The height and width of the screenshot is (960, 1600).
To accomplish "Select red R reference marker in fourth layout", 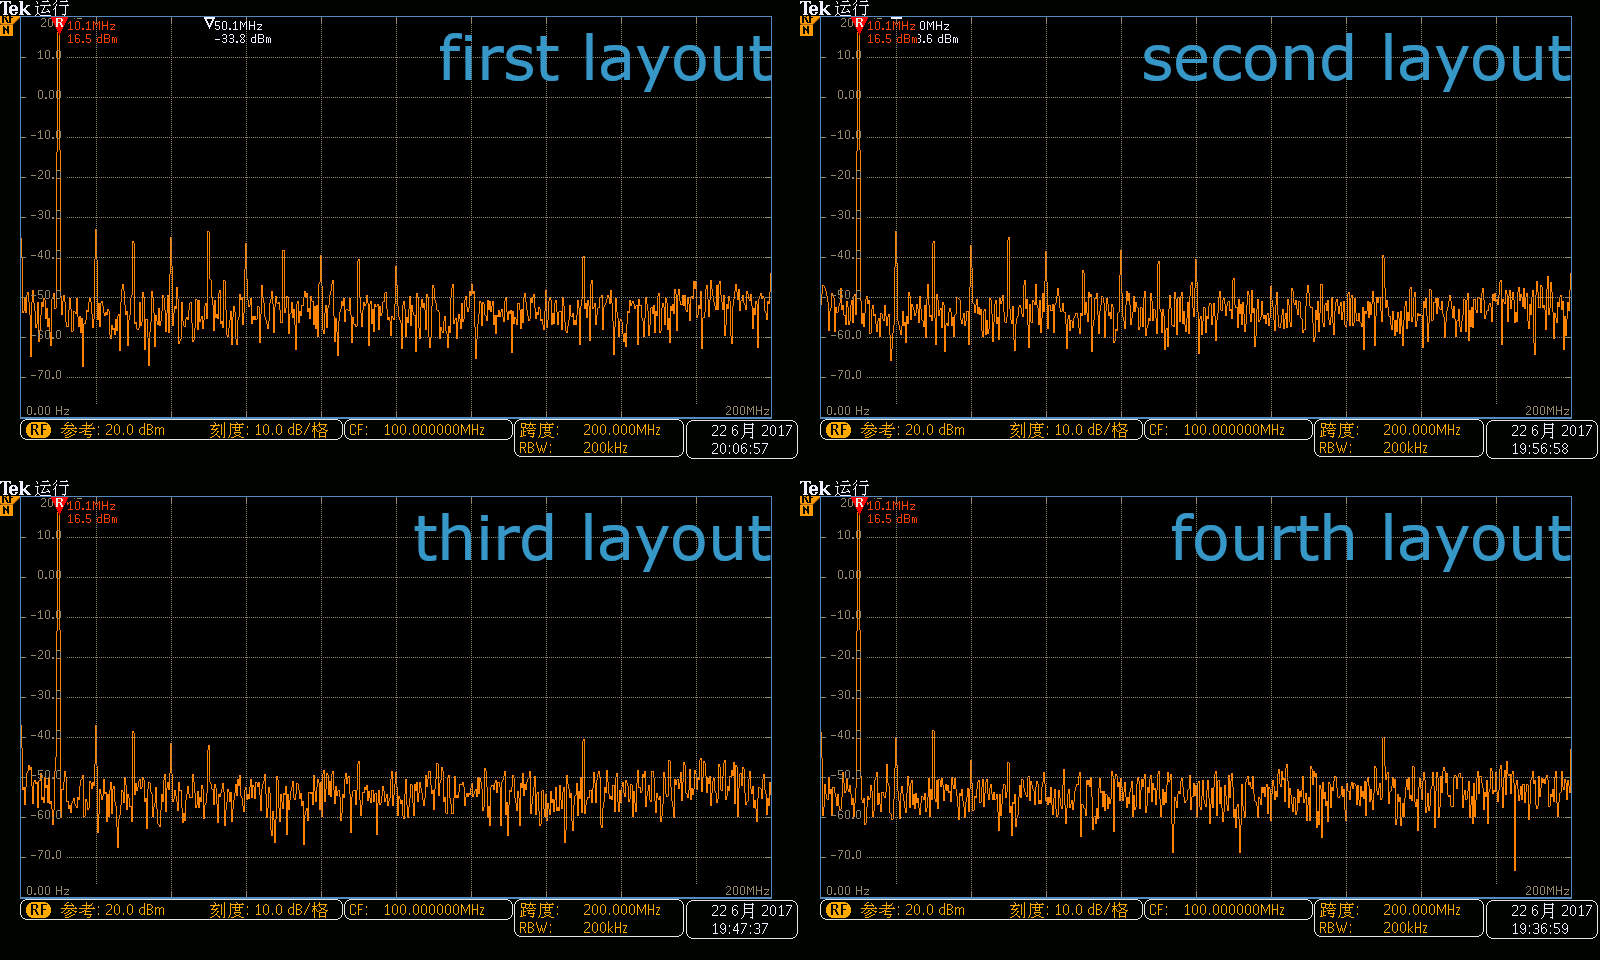I will coord(859,504).
